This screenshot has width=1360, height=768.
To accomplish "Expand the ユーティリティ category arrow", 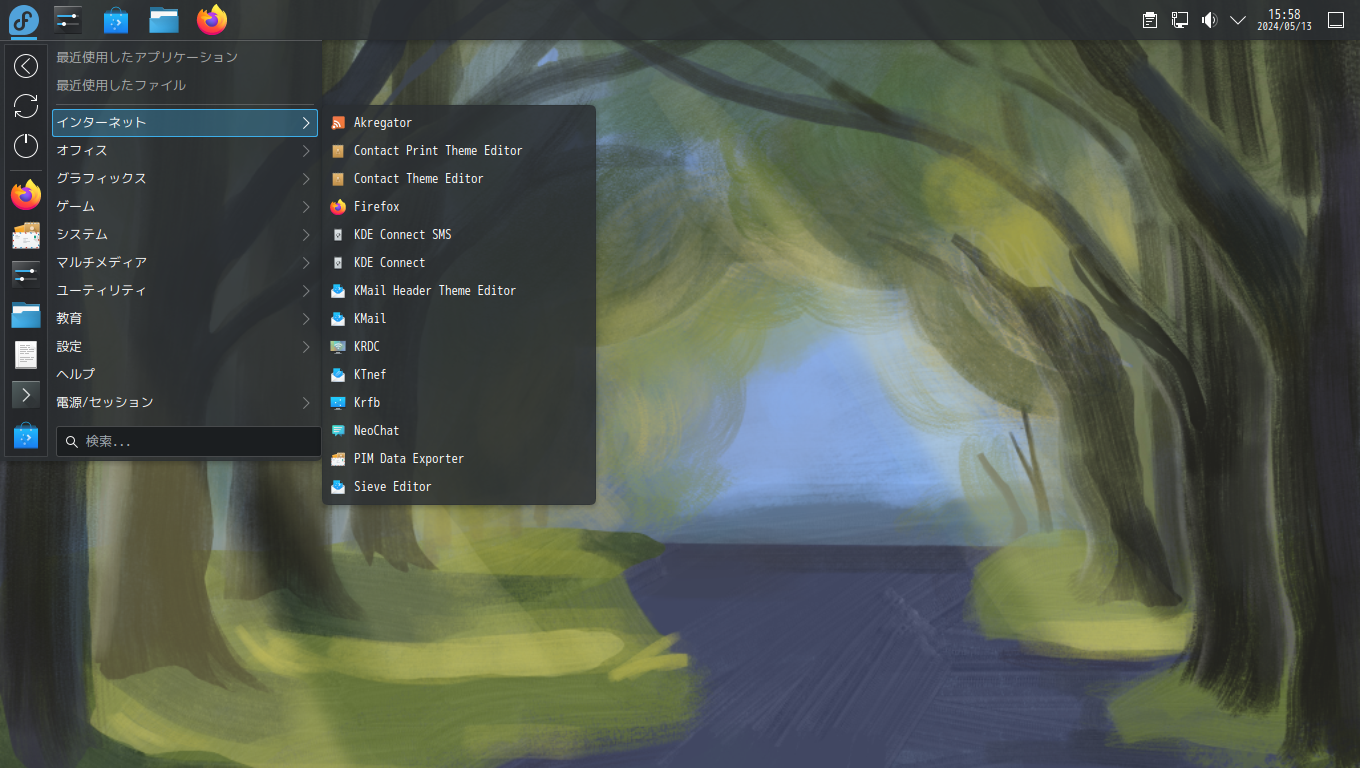I will pyautogui.click(x=306, y=291).
